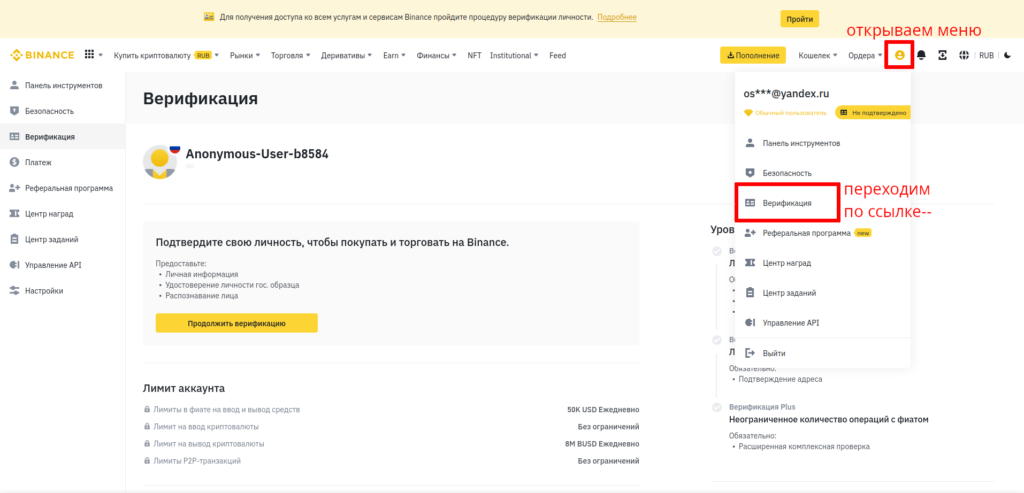The width and height of the screenshot is (1024, 493).
Task: Expand the Рынки dropdown
Action: [x=245, y=56]
